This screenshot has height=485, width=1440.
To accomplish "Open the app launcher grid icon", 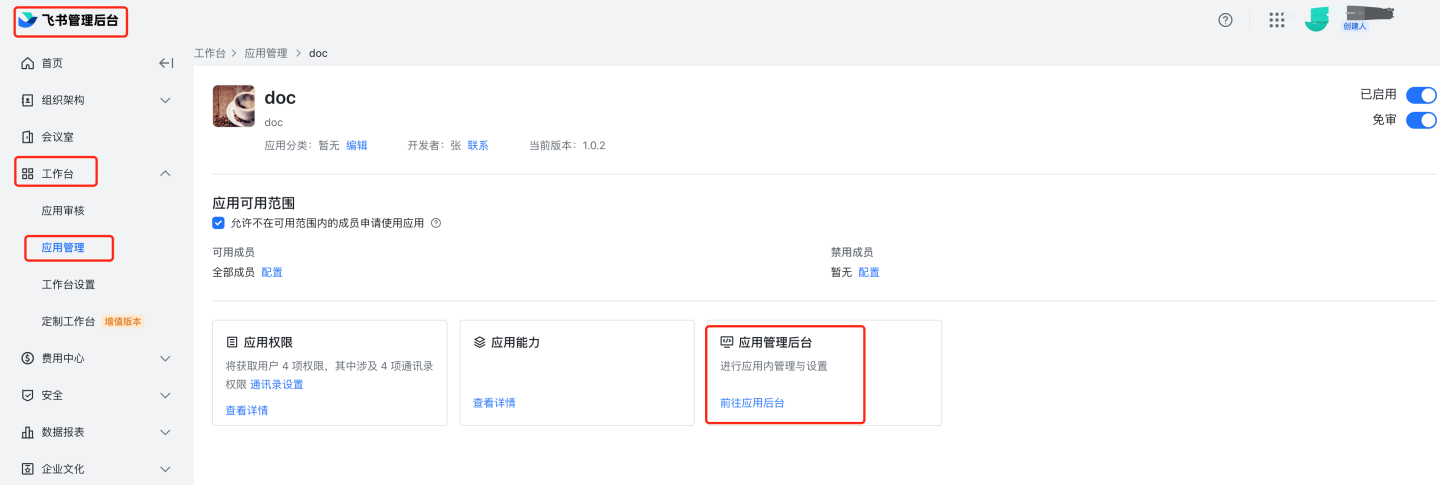I will [x=1277, y=20].
